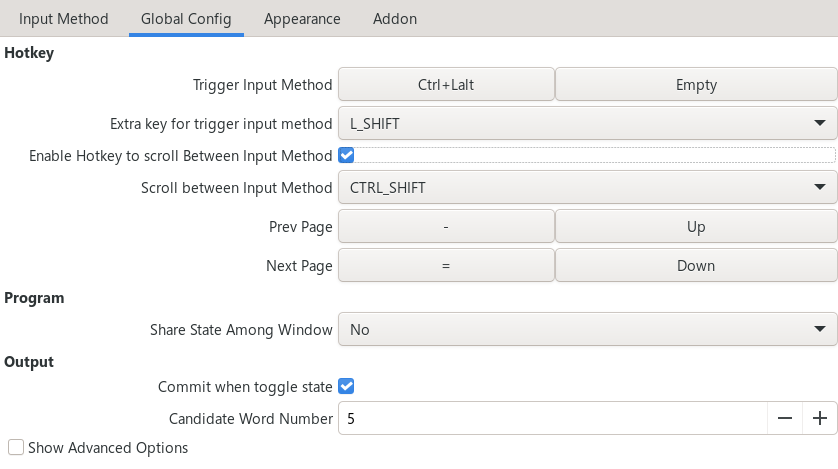
Task: Expand Share State Among Window dropdown
Action: (x=586, y=329)
